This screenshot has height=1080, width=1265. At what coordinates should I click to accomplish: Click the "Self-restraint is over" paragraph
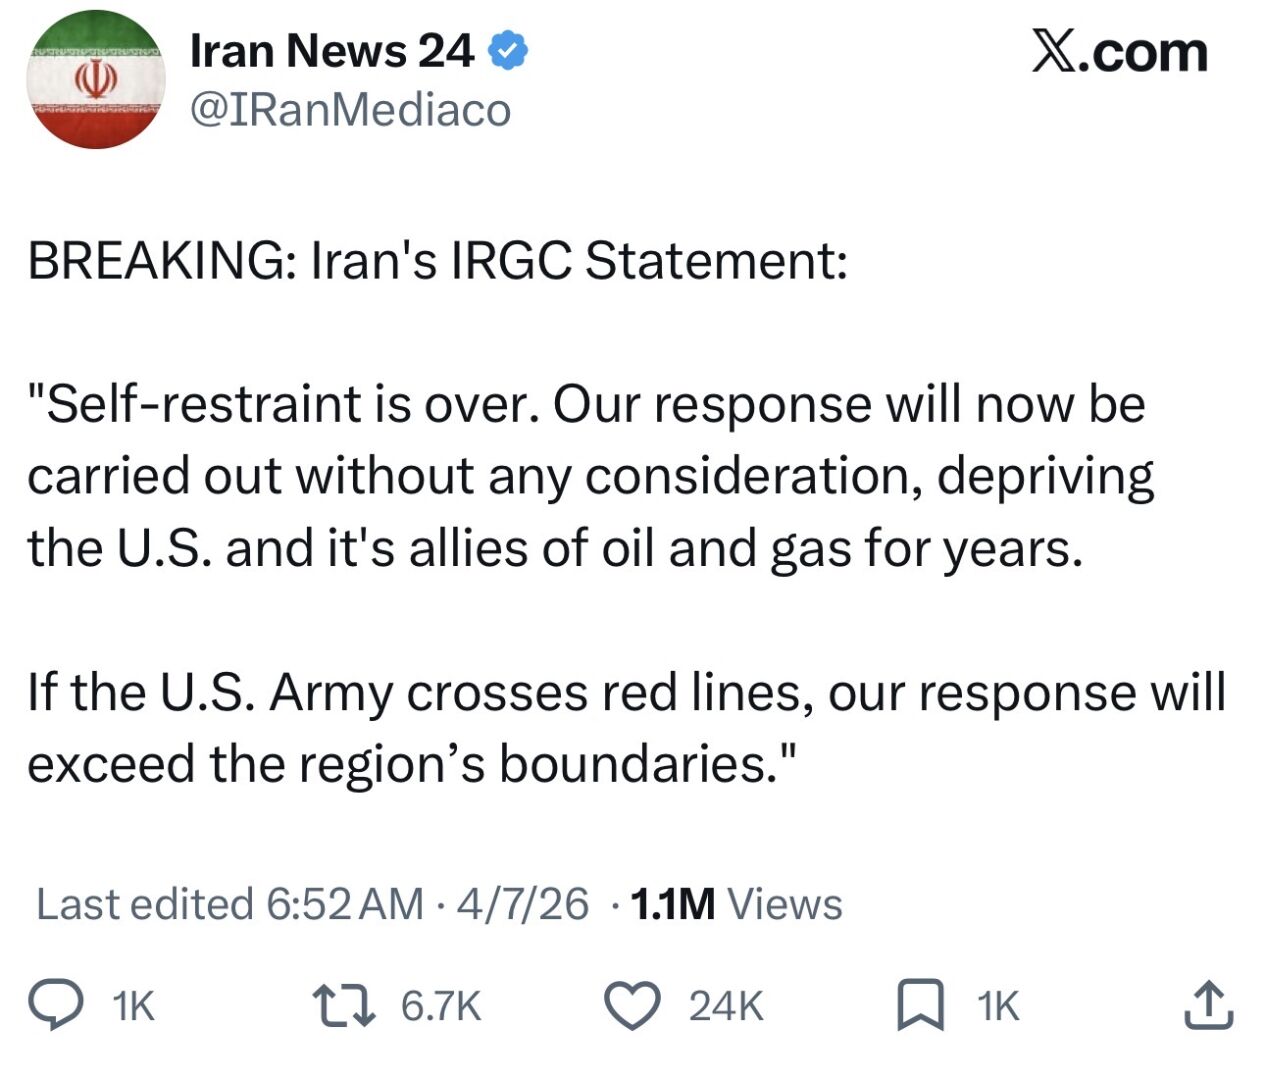(x=590, y=476)
